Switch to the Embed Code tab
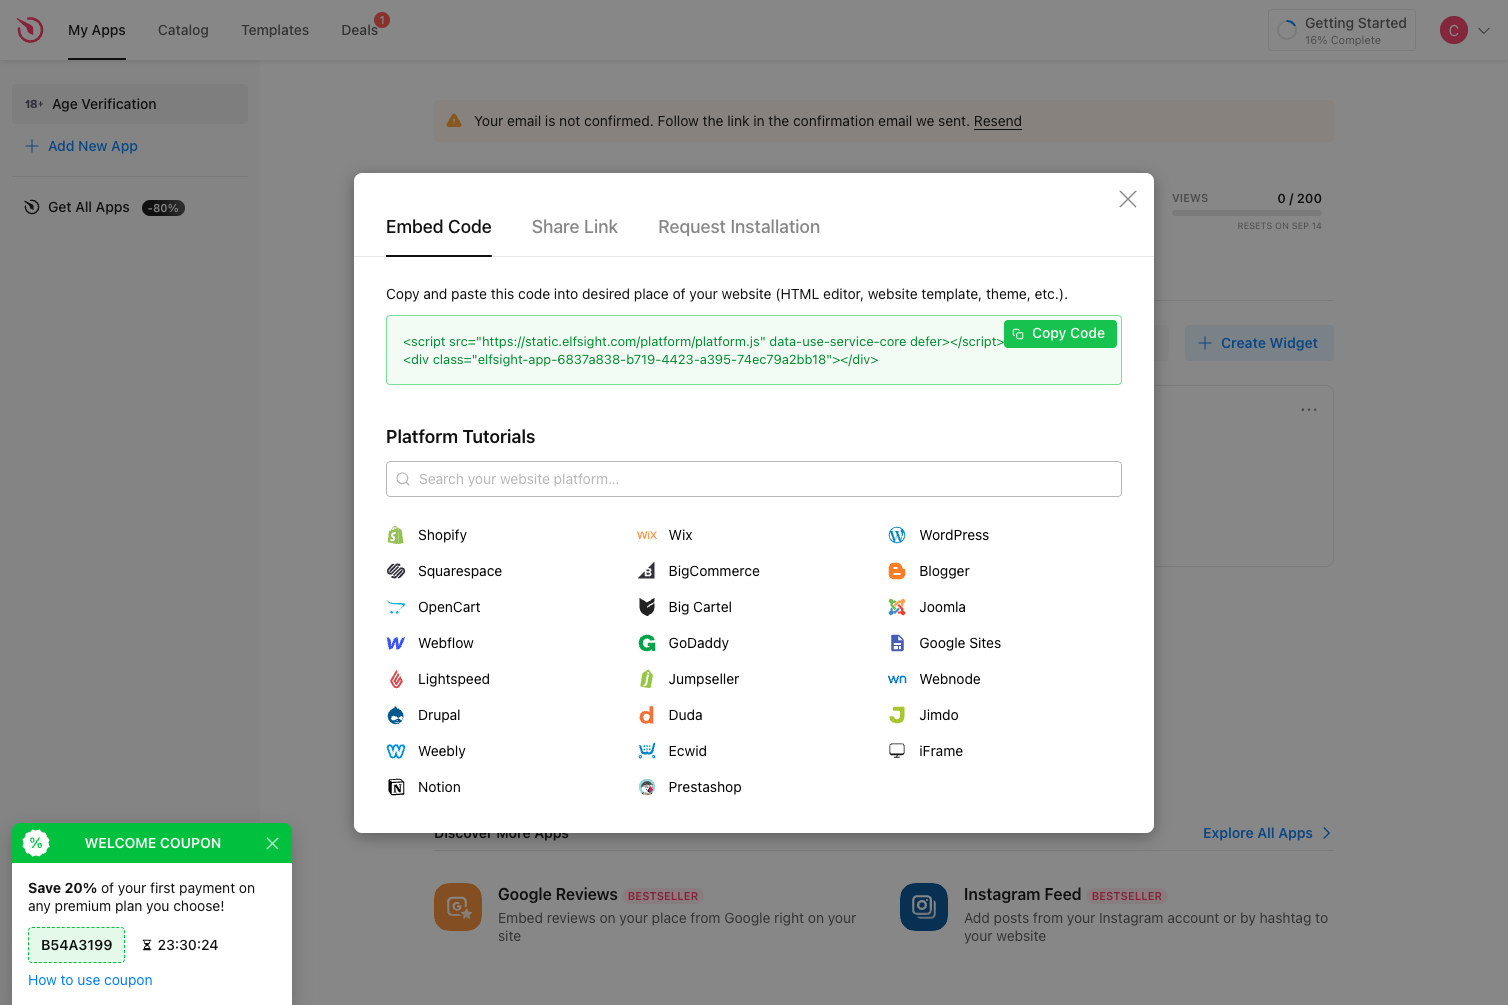The width and height of the screenshot is (1508, 1005). pyautogui.click(x=439, y=227)
